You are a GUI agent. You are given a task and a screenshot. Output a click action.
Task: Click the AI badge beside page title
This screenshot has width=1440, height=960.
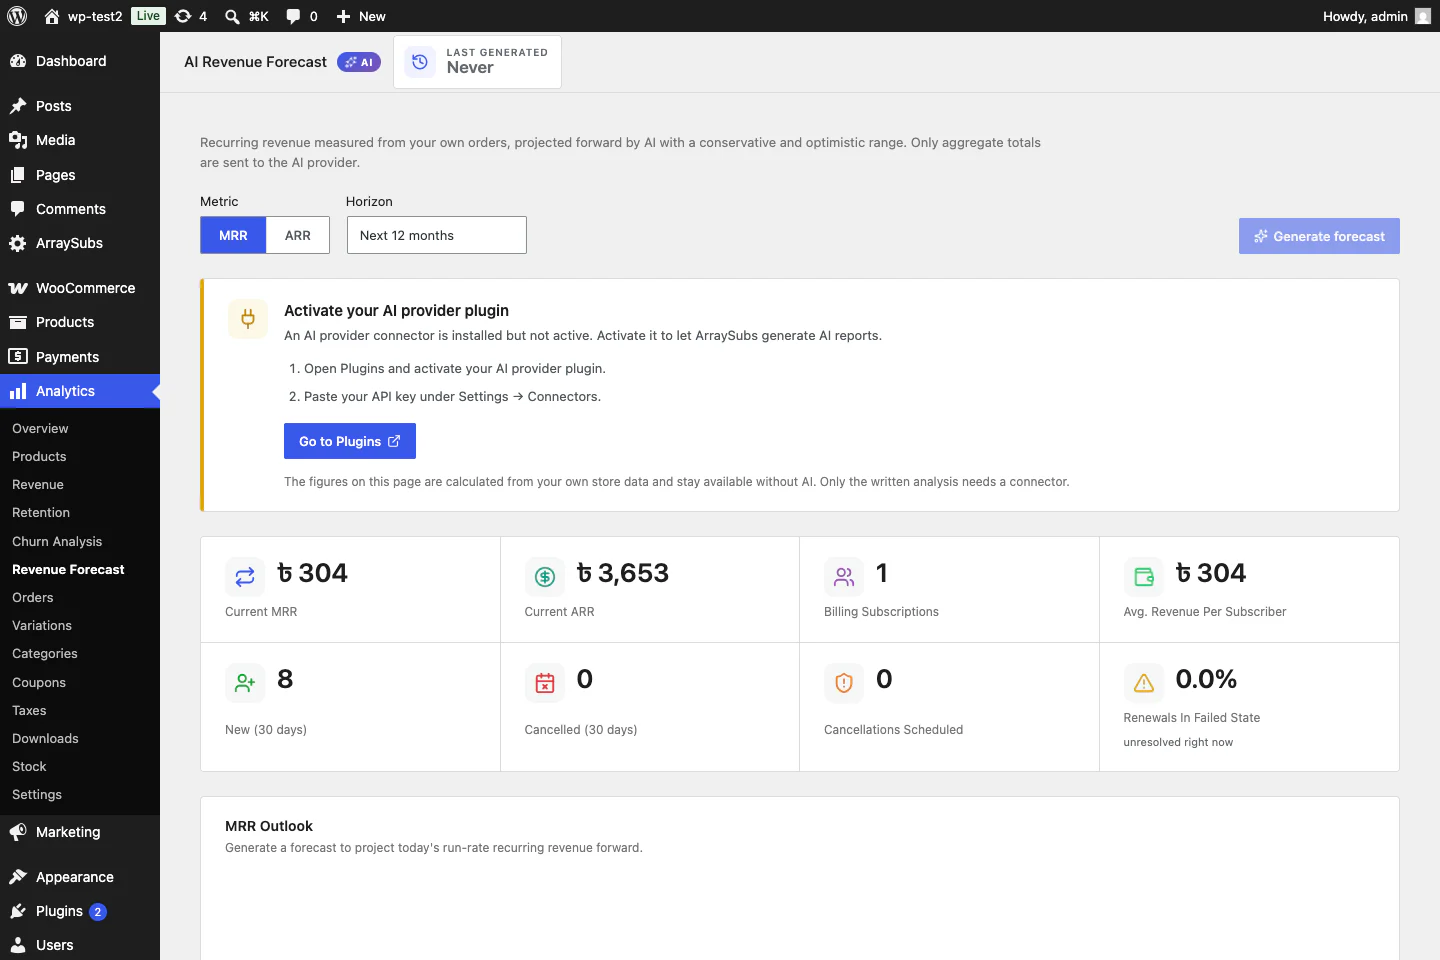[359, 62]
